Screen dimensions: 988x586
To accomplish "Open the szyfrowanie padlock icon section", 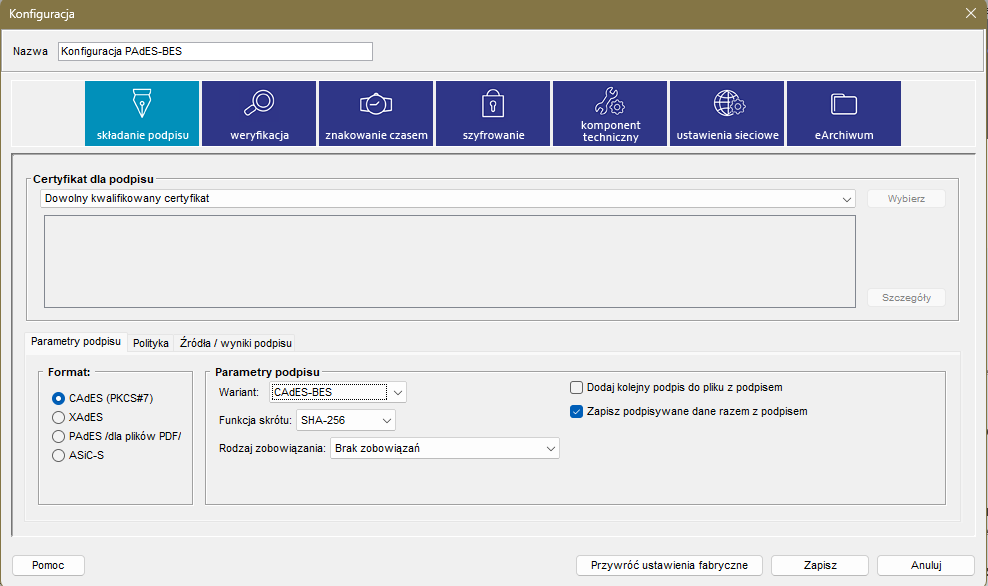I will coord(493,113).
